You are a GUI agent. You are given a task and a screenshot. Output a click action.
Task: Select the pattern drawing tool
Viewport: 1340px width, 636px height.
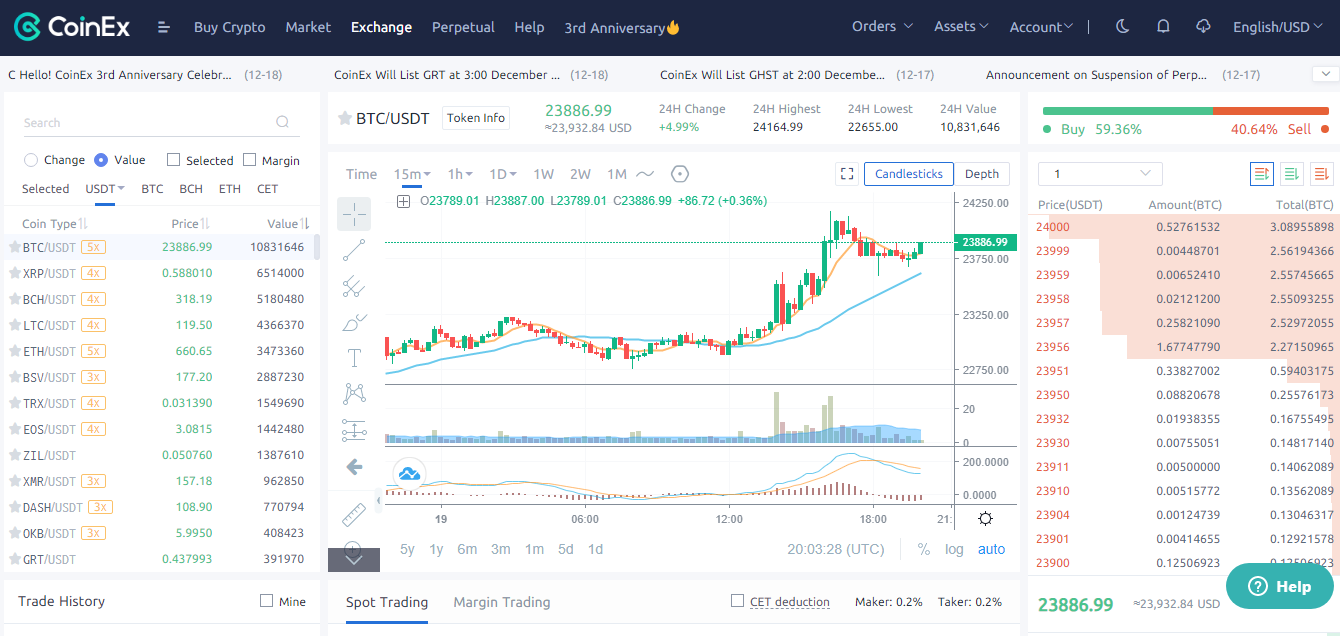354,394
